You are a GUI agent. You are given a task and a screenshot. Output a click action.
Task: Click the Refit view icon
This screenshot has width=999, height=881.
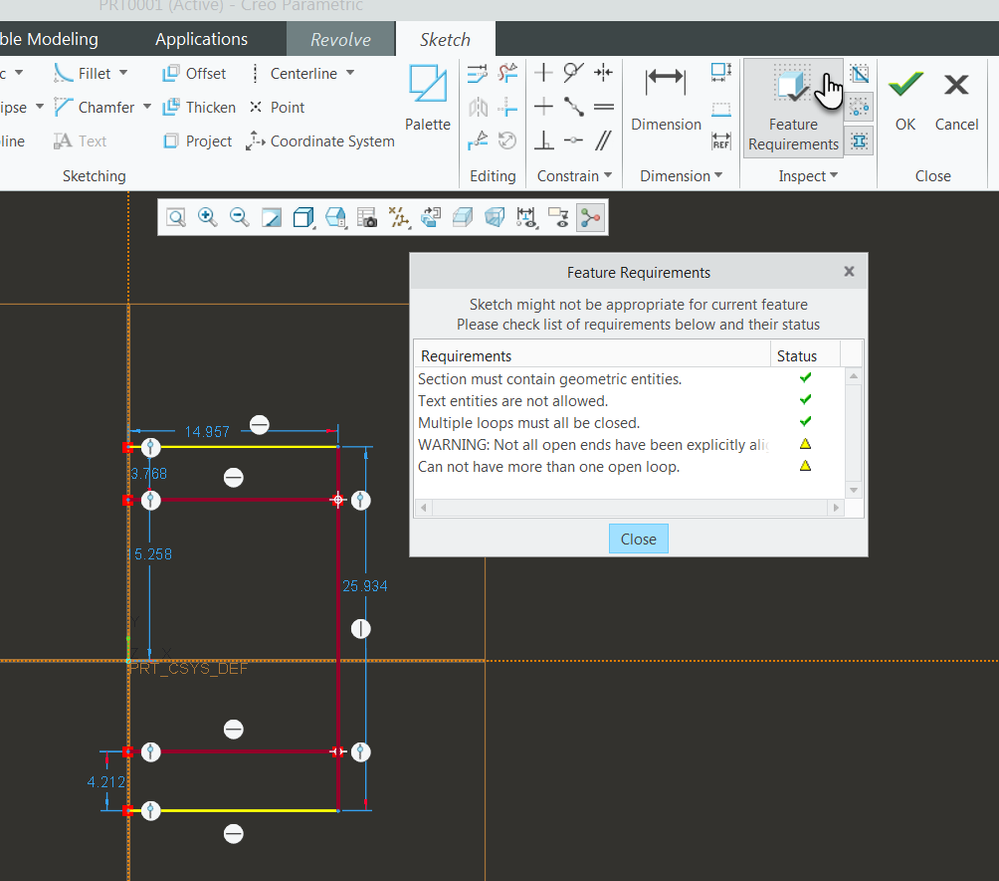click(176, 217)
